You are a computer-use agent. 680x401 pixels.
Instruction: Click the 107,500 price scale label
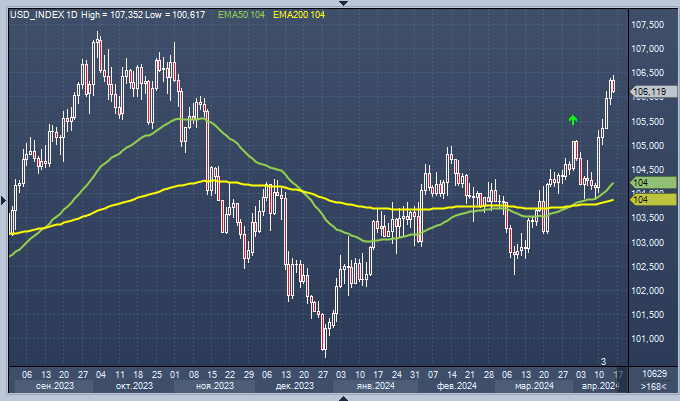[650, 25]
